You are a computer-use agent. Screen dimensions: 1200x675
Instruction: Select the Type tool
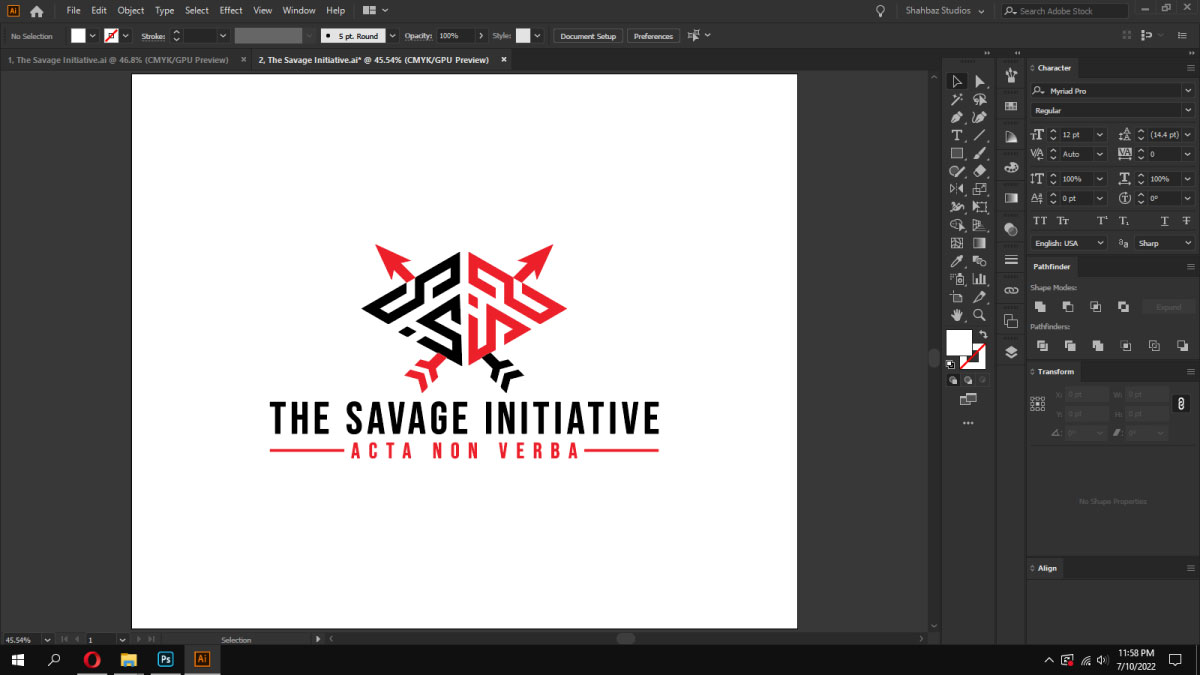[x=956, y=135]
